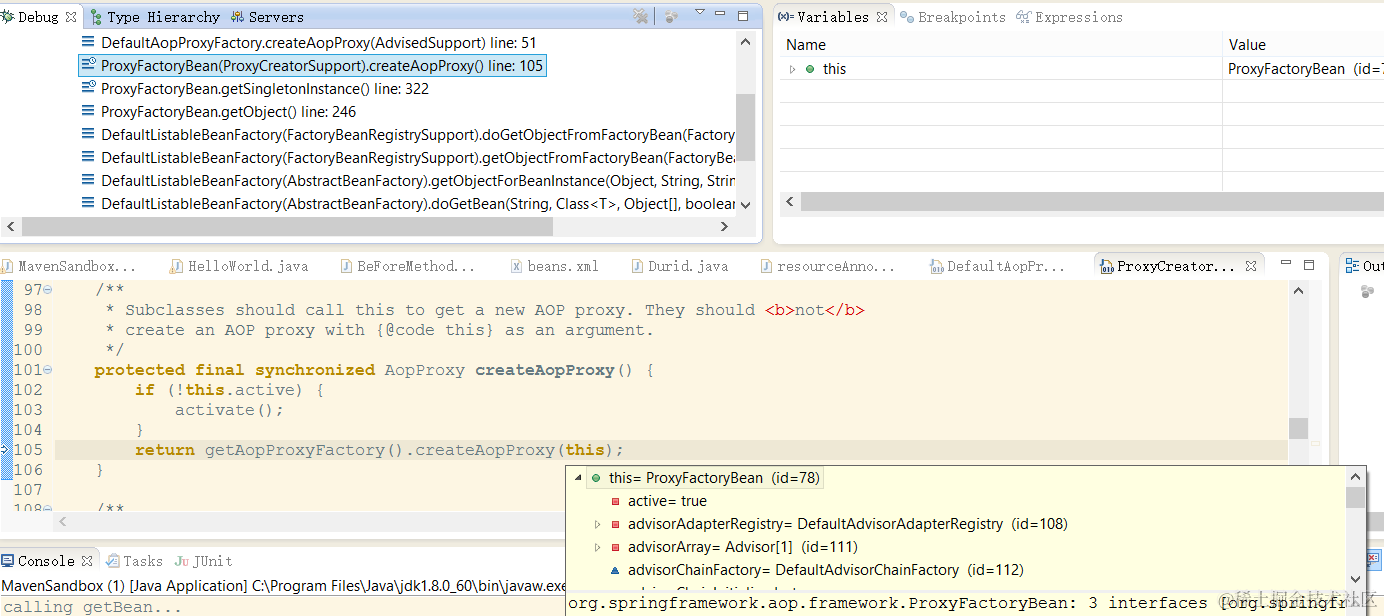Select the doGetBean stack frame
Screen dimensions: 1384x616
(x=407, y=204)
